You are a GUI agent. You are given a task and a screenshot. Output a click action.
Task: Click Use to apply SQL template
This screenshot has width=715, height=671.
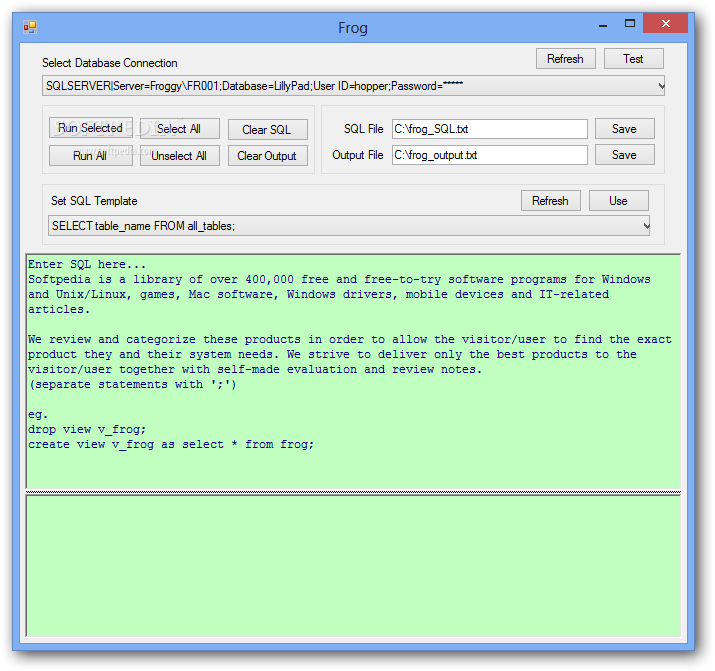tap(619, 201)
